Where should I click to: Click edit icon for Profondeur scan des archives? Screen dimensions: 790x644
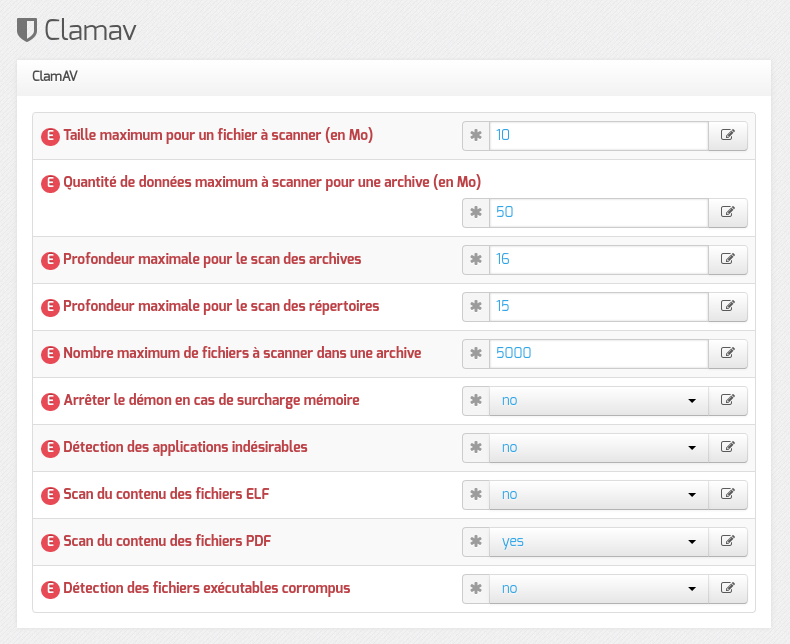pyautogui.click(x=728, y=260)
